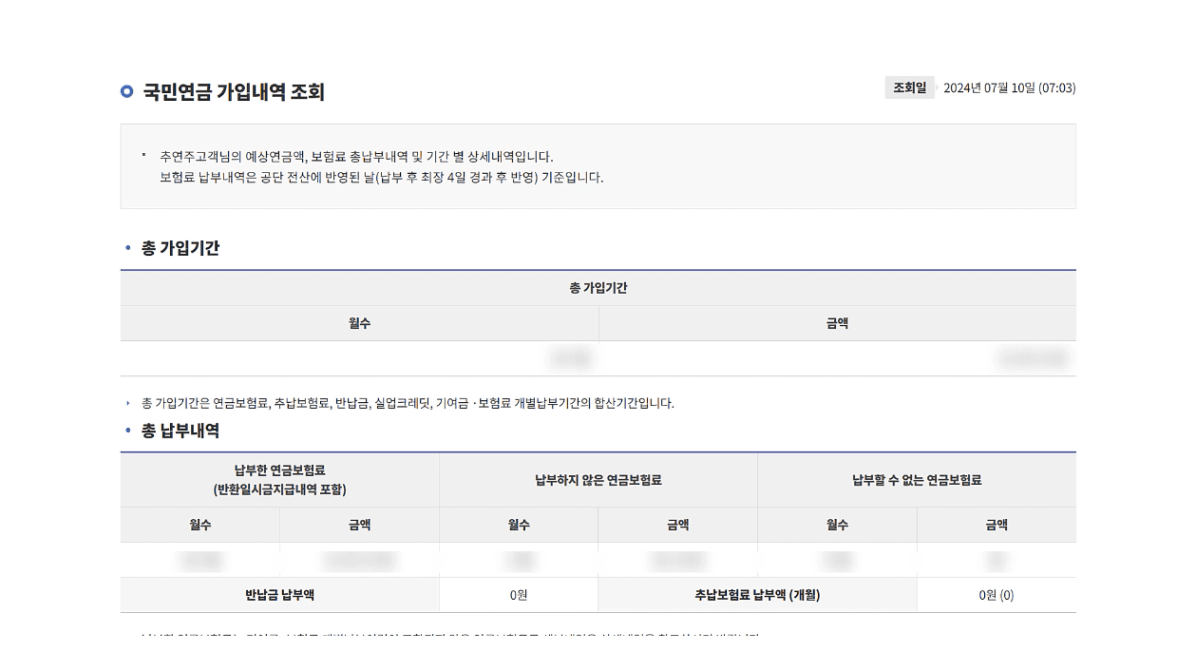The height and width of the screenshot is (652, 1196).
Task: Click the 추납보험료 납부액 (개월) label cell
Action: (x=757, y=595)
